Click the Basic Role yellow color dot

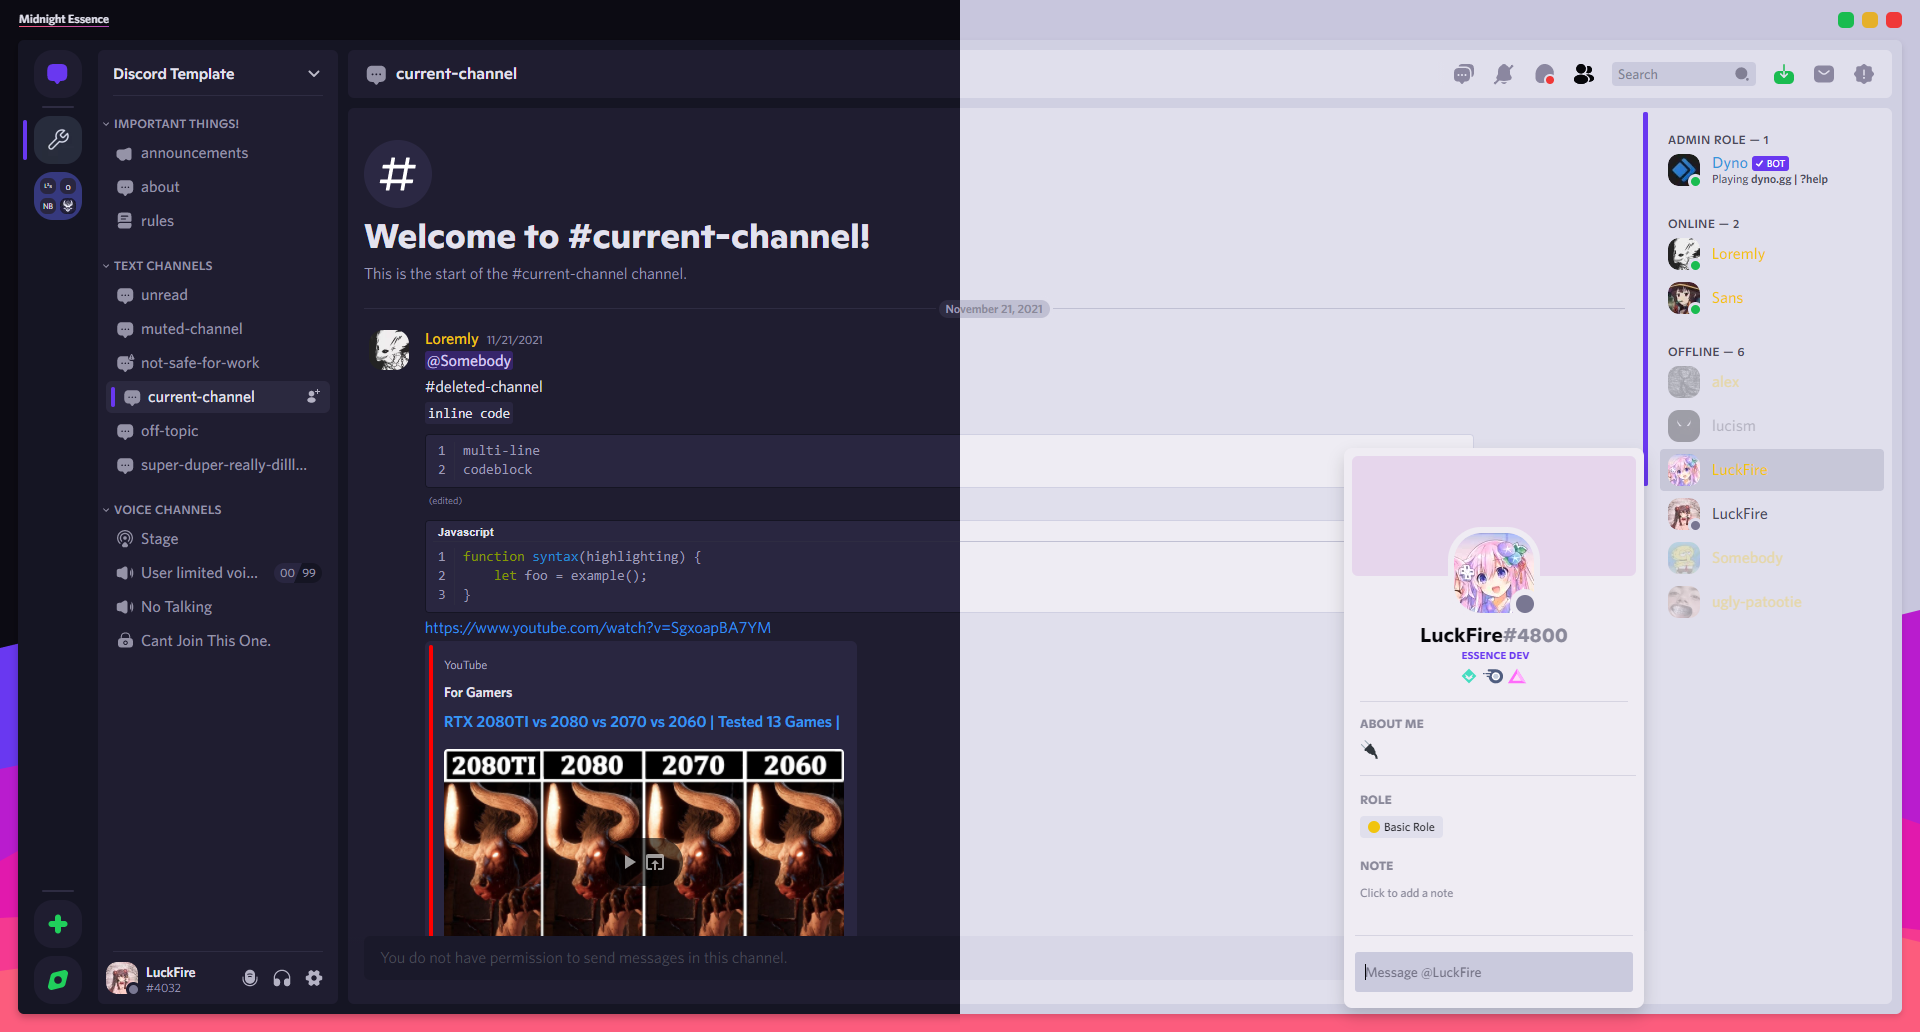coord(1374,827)
